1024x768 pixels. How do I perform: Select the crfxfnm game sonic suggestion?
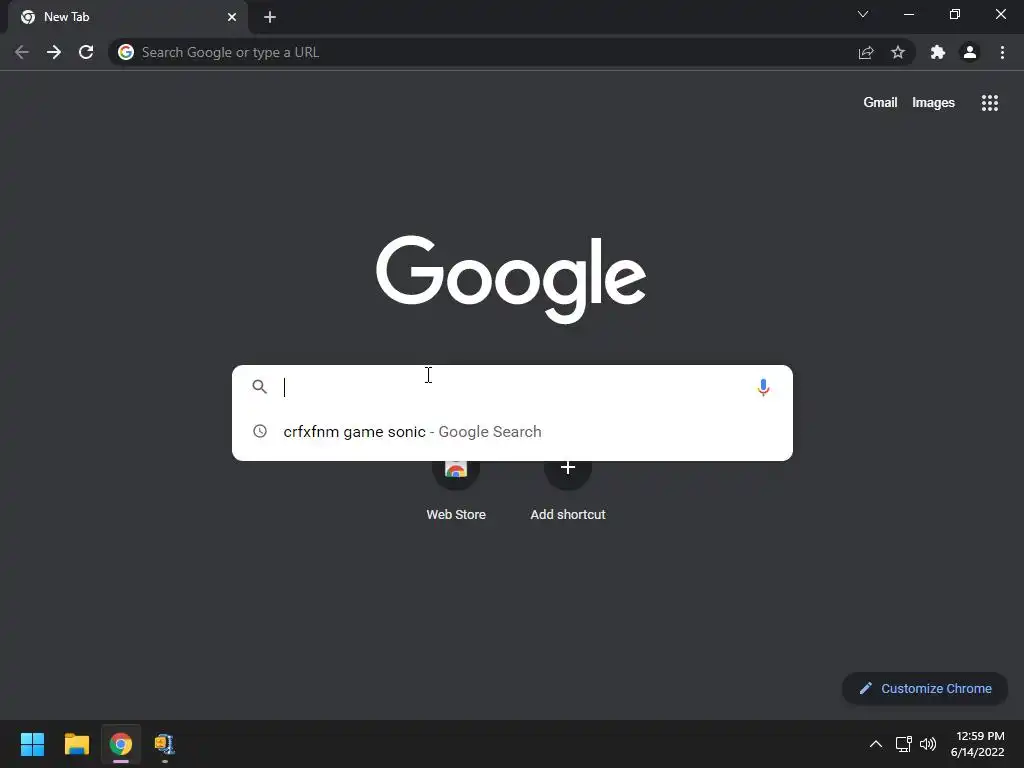[513, 432]
